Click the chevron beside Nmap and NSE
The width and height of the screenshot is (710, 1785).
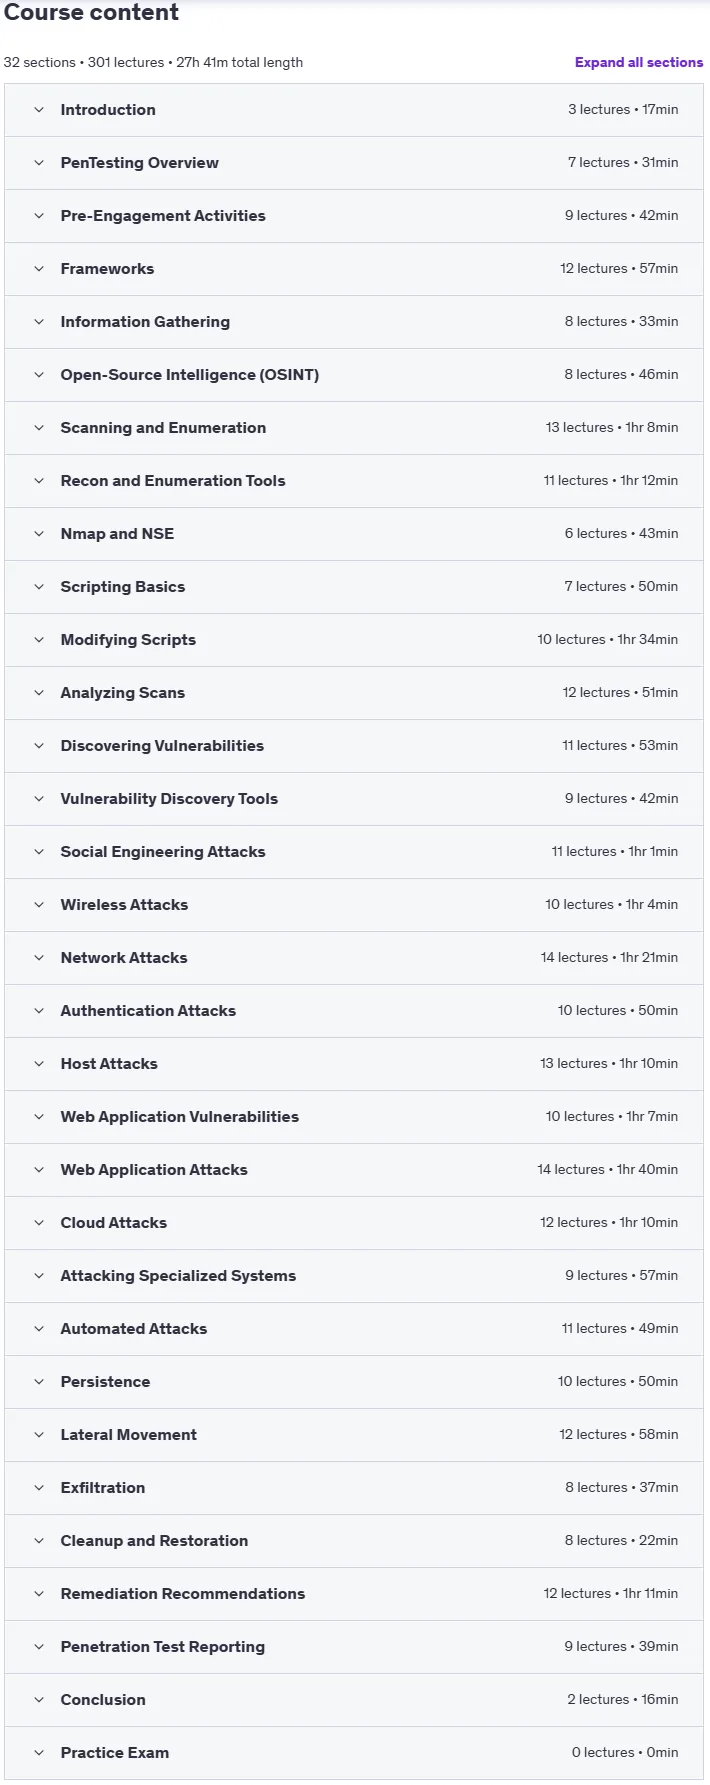pos(39,534)
